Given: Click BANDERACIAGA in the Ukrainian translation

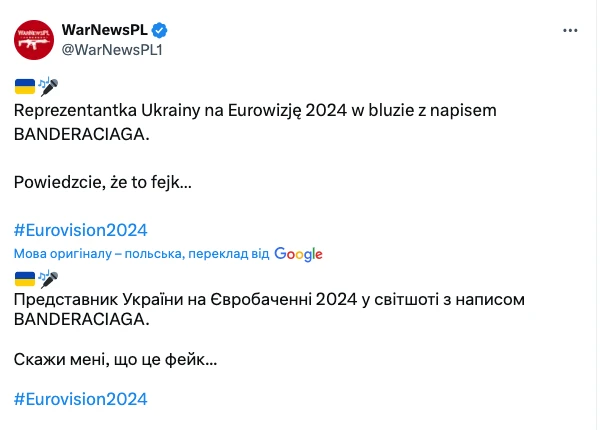Looking at the screenshot, I should tap(82, 319).
